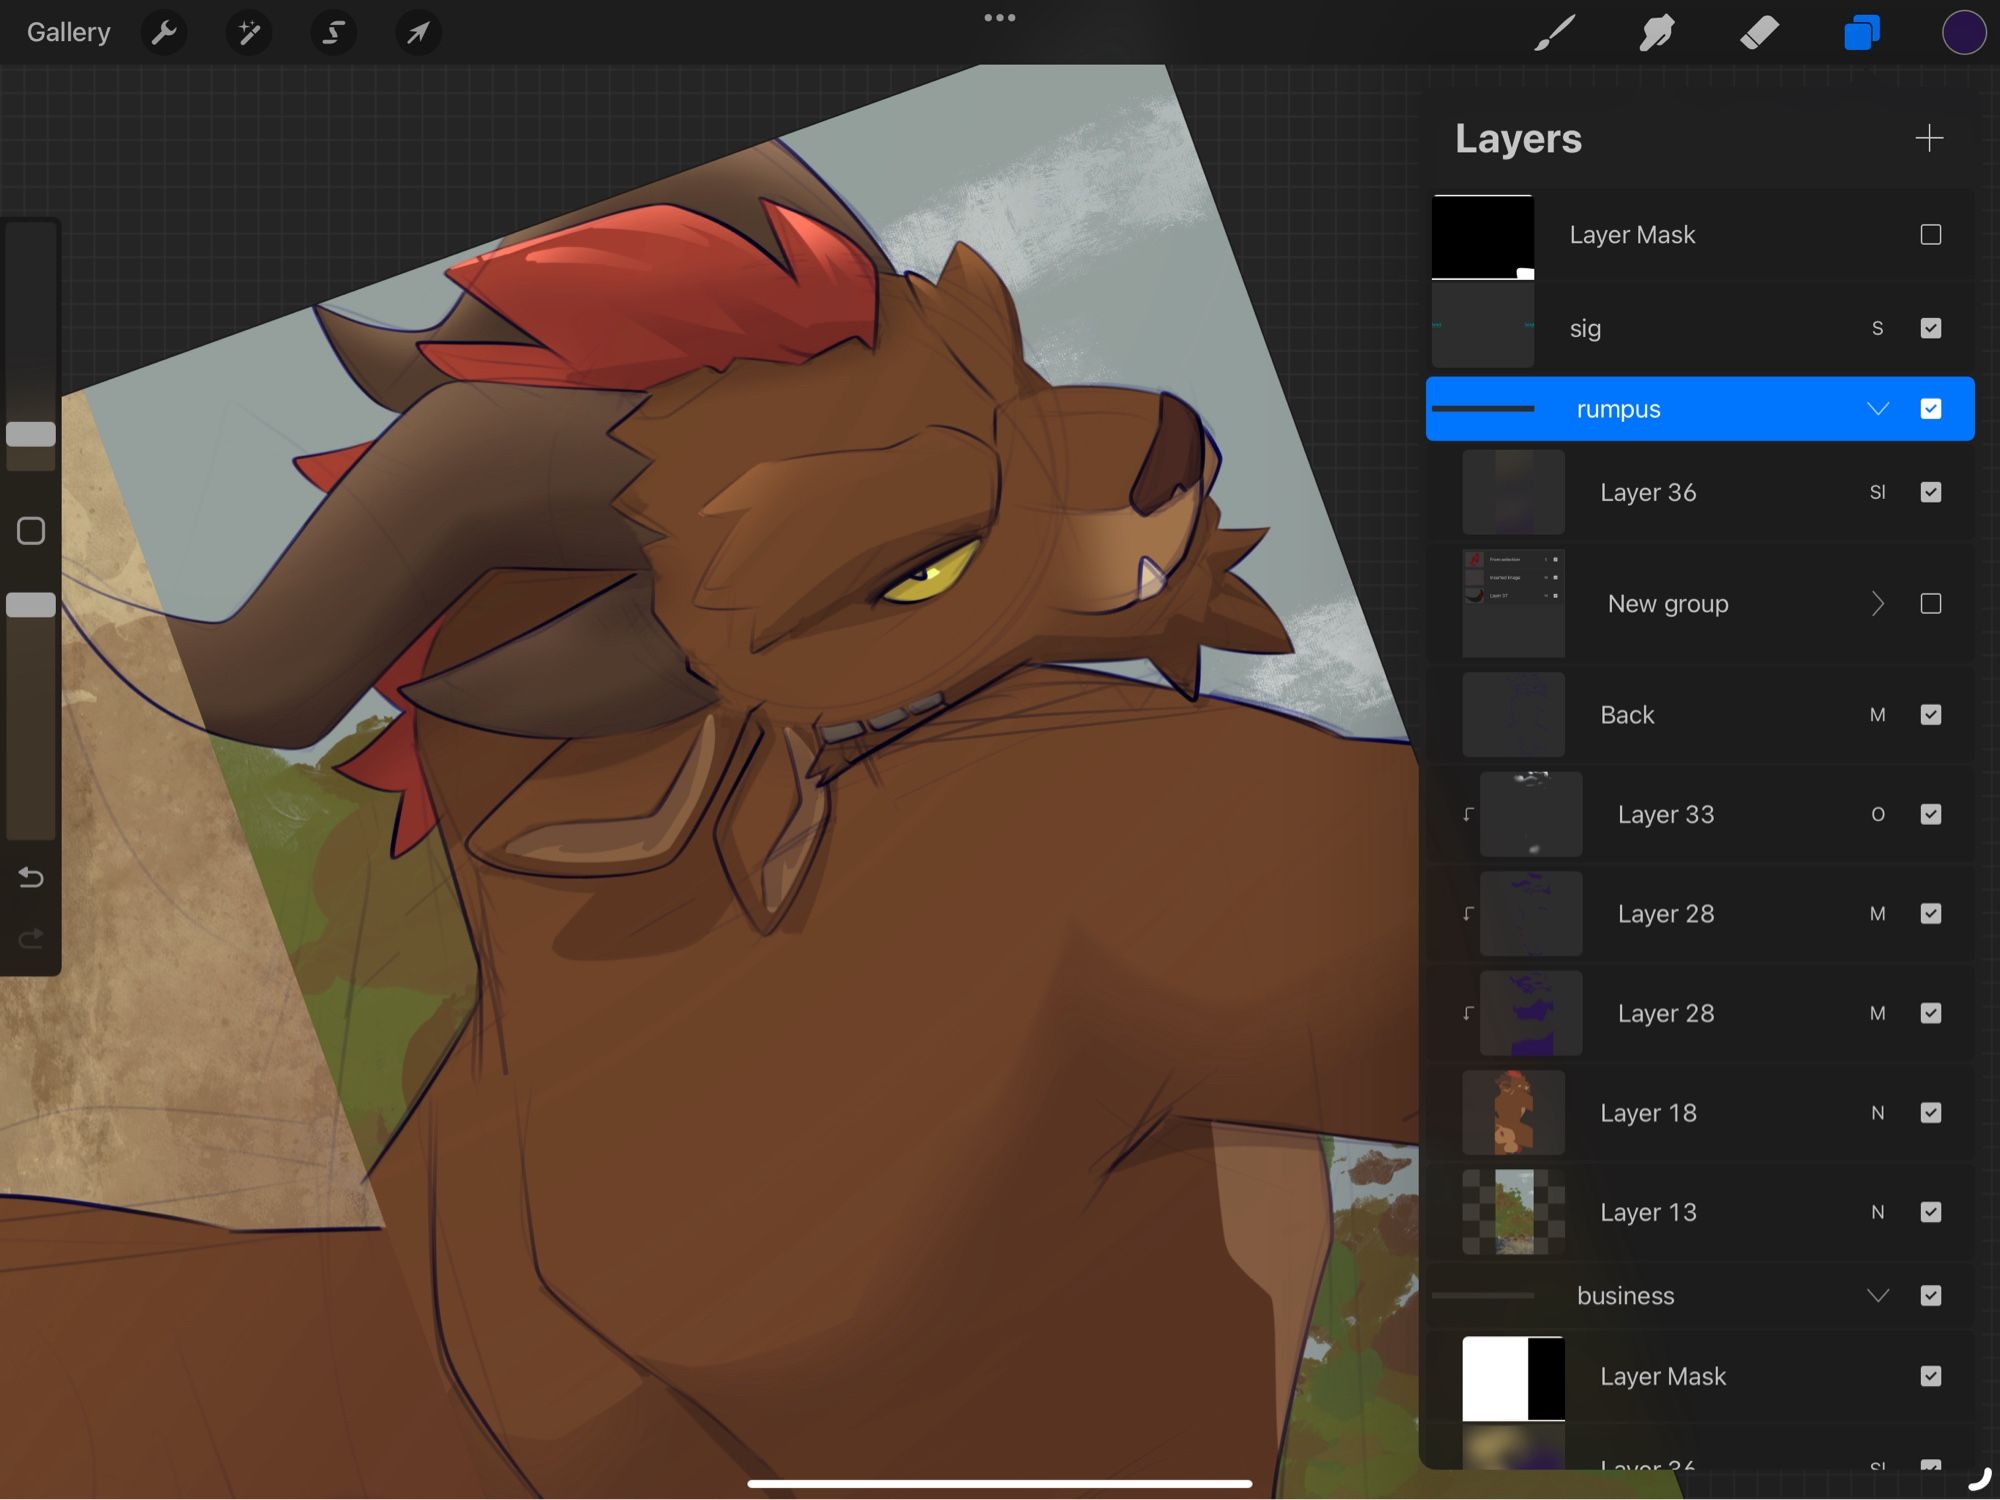Select the Smudge tool
Image resolution: width=2000 pixels, height=1500 pixels.
[x=1657, y=33]
